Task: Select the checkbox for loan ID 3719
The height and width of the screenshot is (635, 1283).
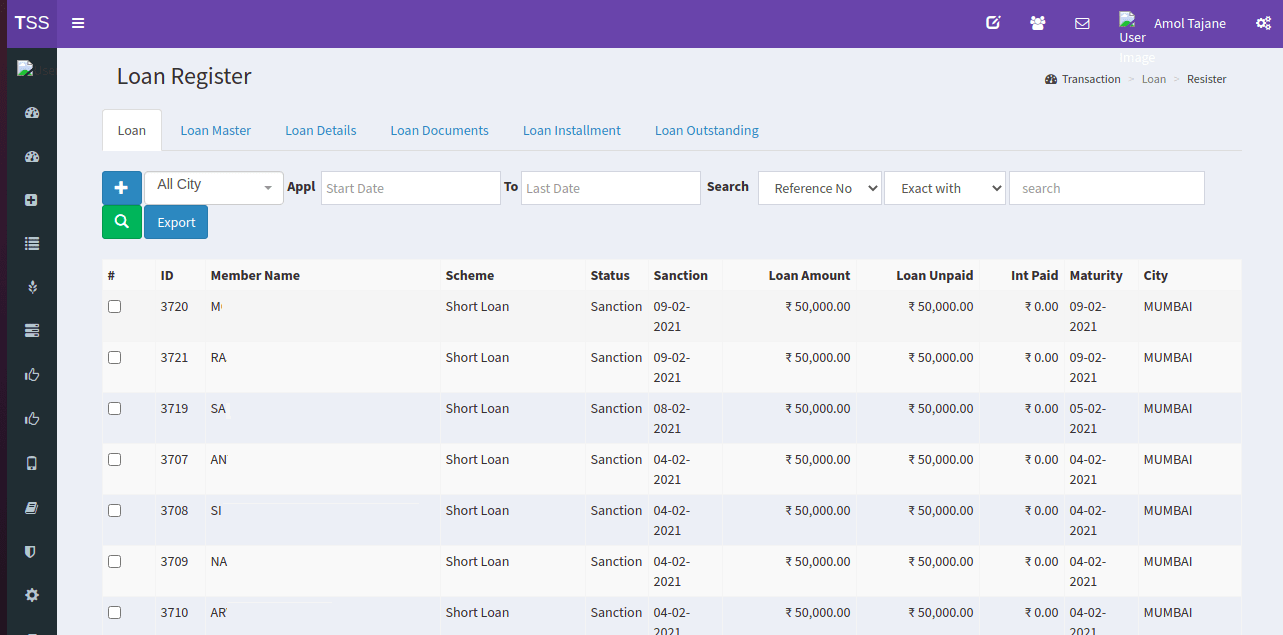Action: click(115, 409)
